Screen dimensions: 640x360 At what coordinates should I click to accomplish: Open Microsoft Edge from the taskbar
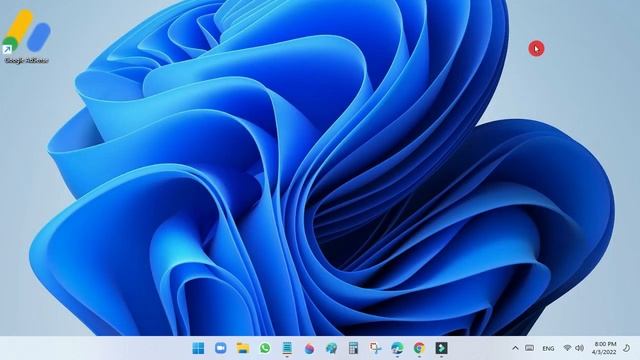click(398, 348)
